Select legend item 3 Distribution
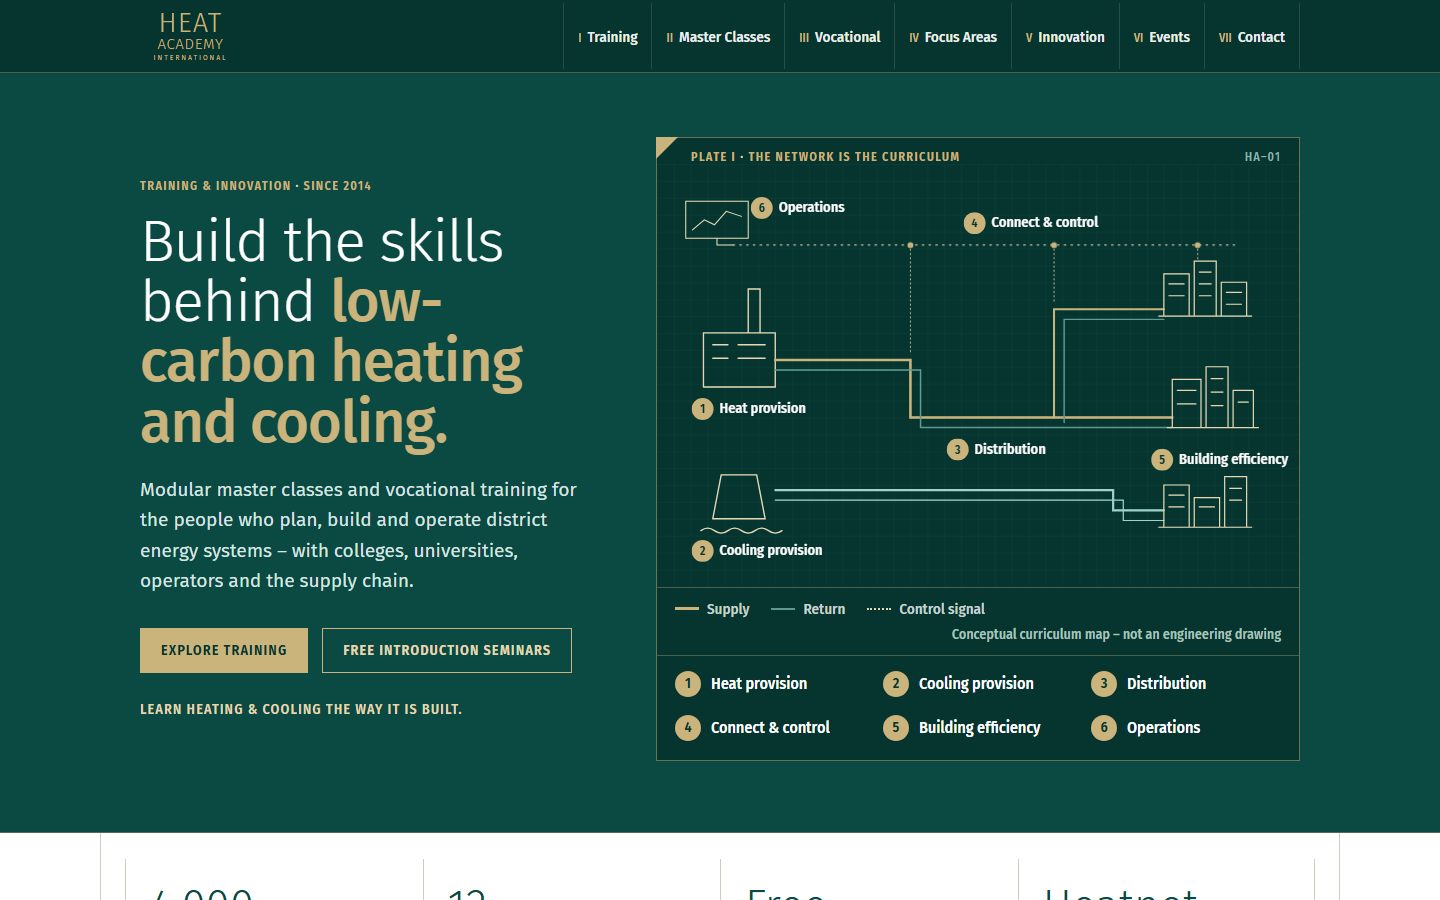 pos(1148,683)
